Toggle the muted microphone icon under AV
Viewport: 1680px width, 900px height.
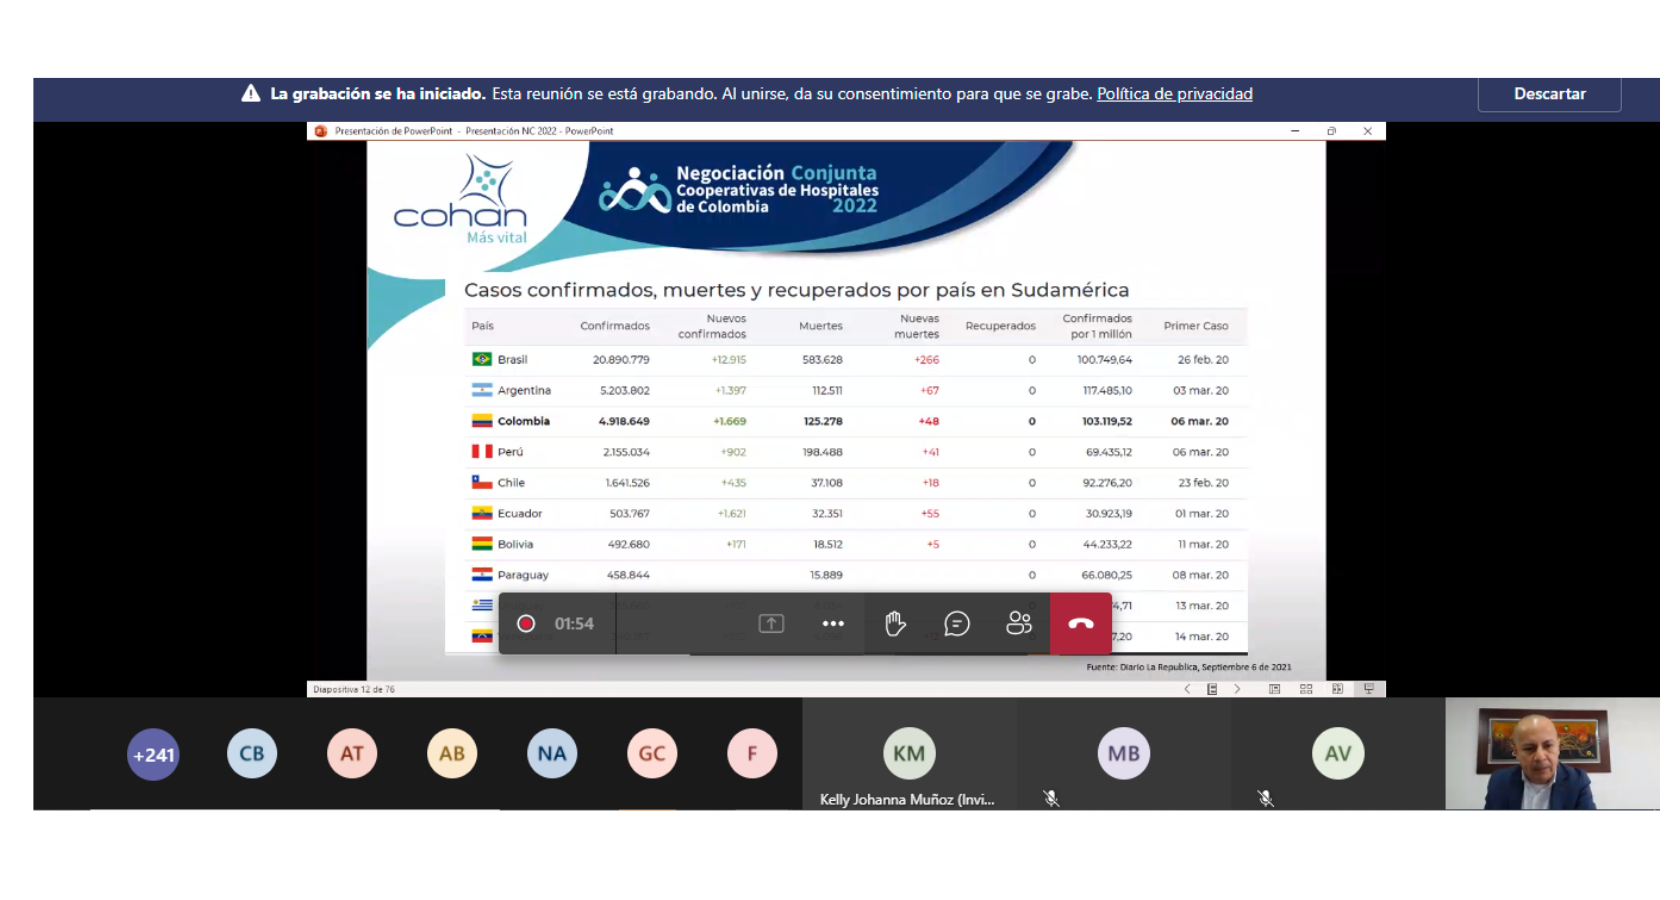coord(1265,798)
